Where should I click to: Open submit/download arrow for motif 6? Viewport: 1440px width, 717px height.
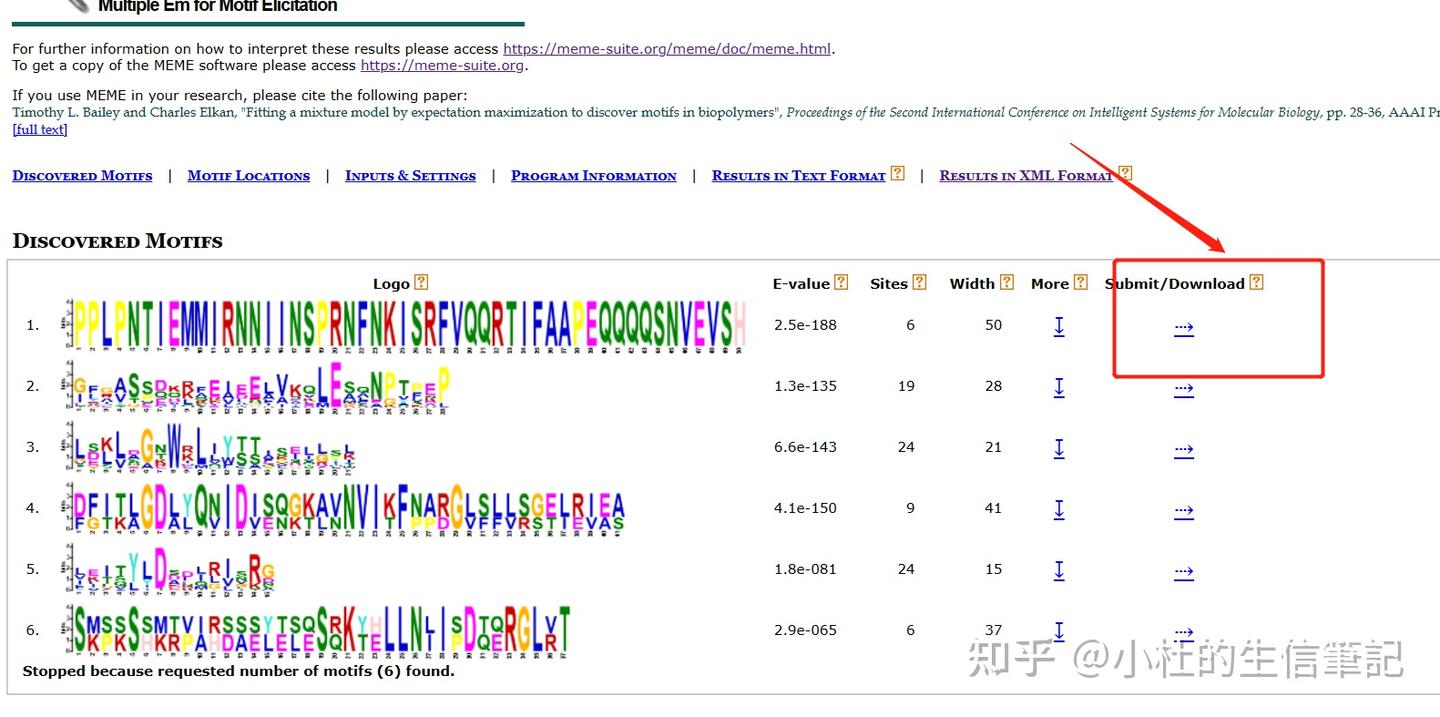coord(1183,633)
